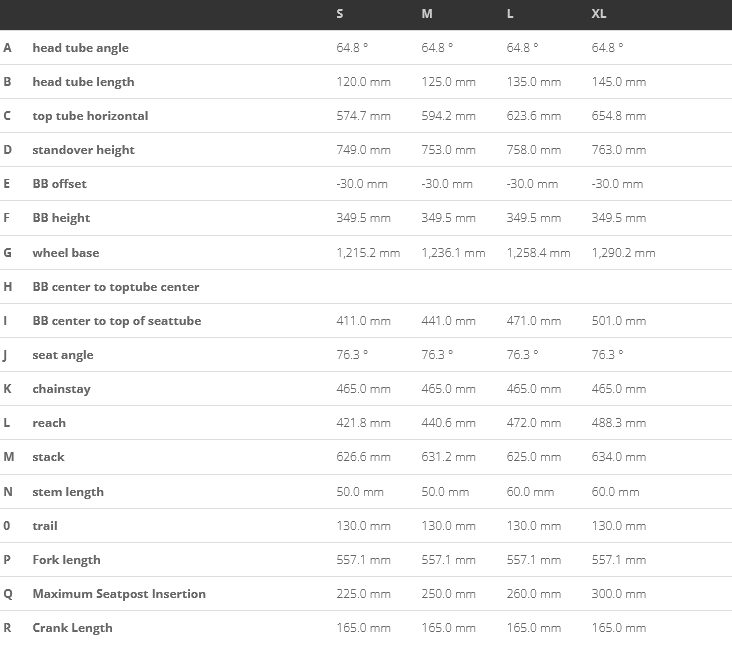The height and width of the screenshot is (653, 732).
Task: Click the S size column header
Action: point(341,14)
